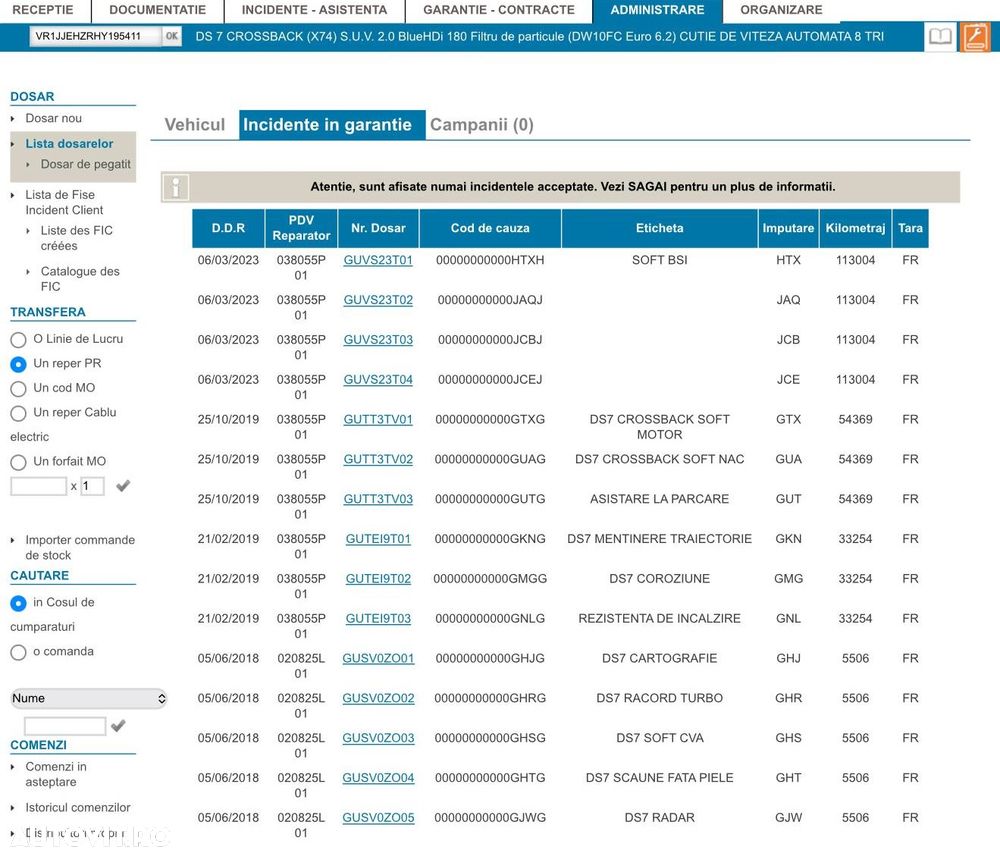Click the Cod de cauza column header
Viewport: 1000px width, 857px height.
tap(490, 228)
